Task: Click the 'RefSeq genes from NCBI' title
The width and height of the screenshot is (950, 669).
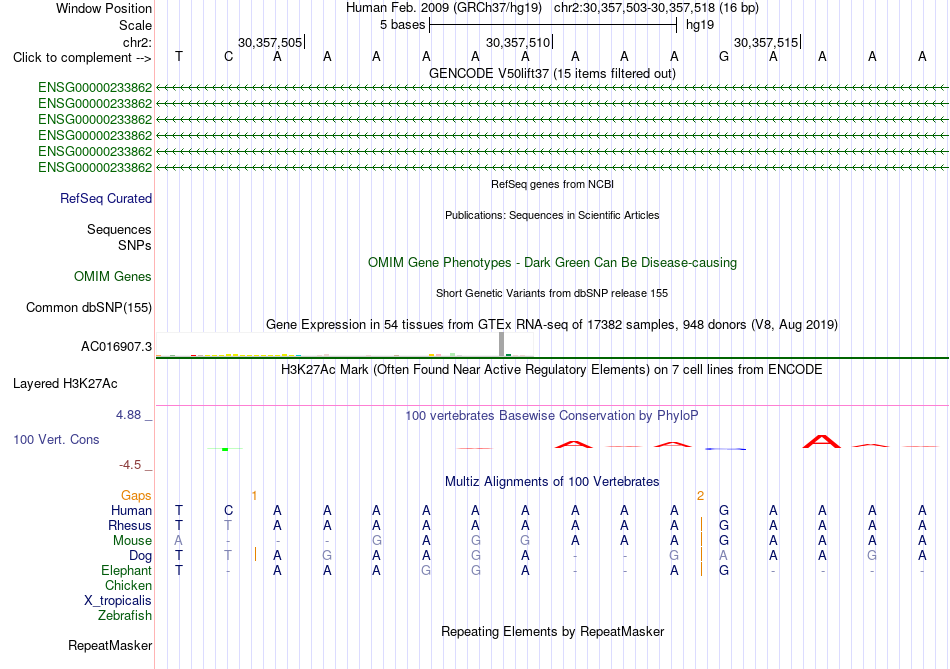Action: coord(552,184)
